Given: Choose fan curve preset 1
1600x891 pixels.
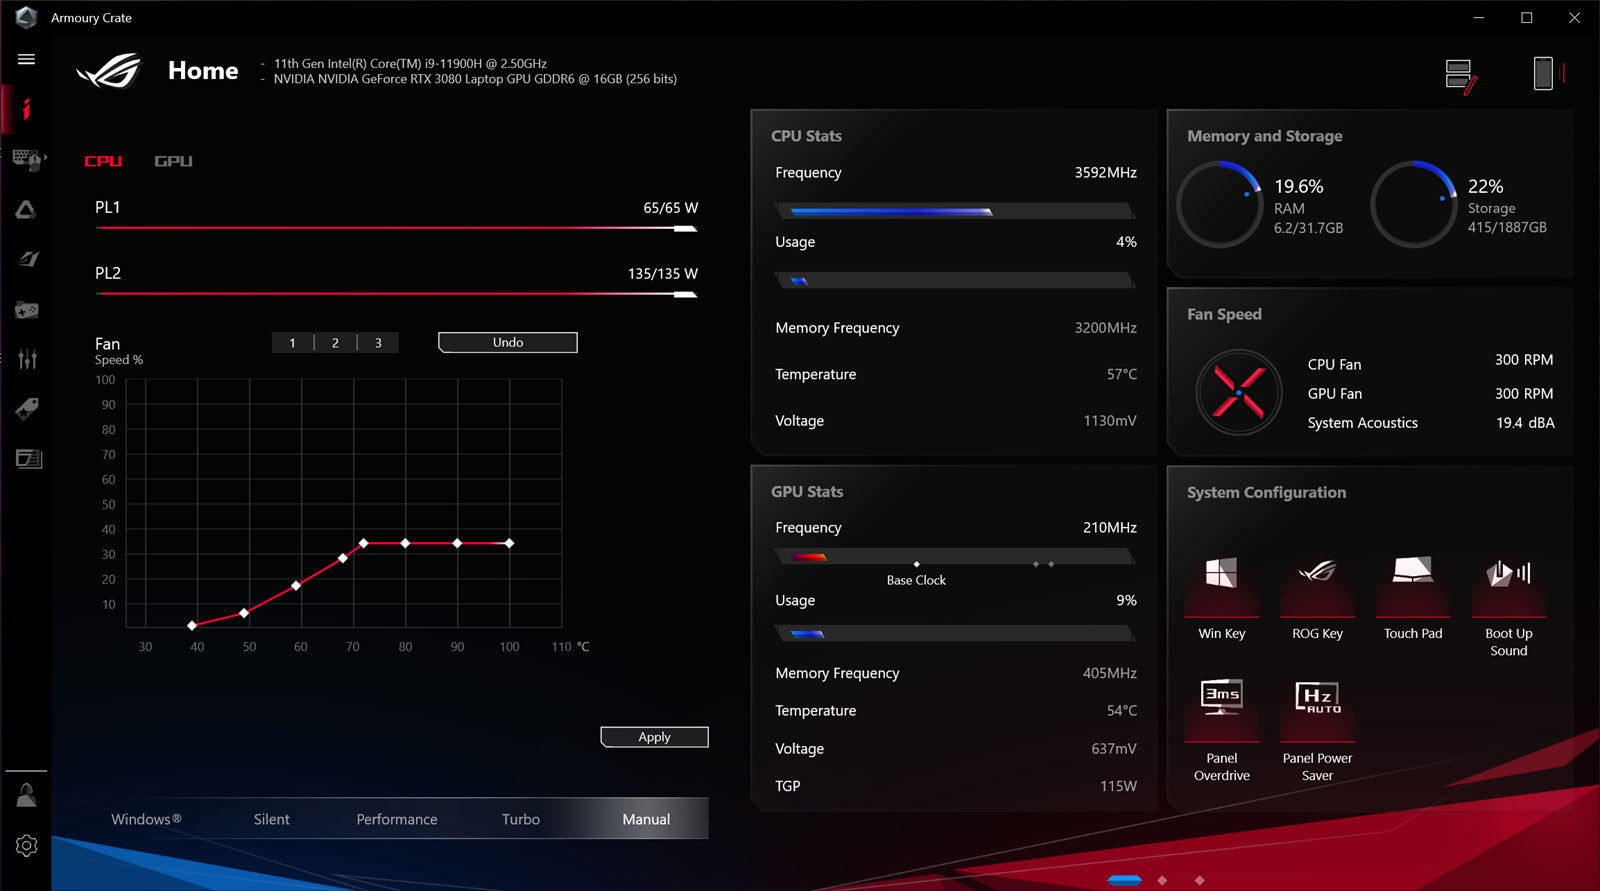Looking at the screenshot, I should click(292, 343).
